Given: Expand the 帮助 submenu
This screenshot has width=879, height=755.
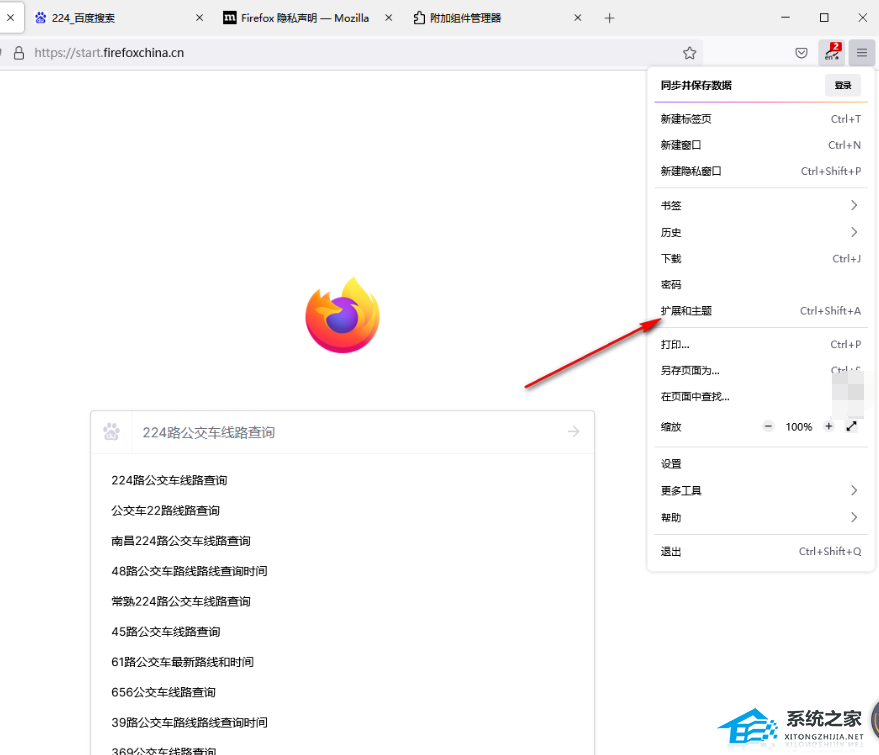Looking at the screenshot, I should point(761,517).
